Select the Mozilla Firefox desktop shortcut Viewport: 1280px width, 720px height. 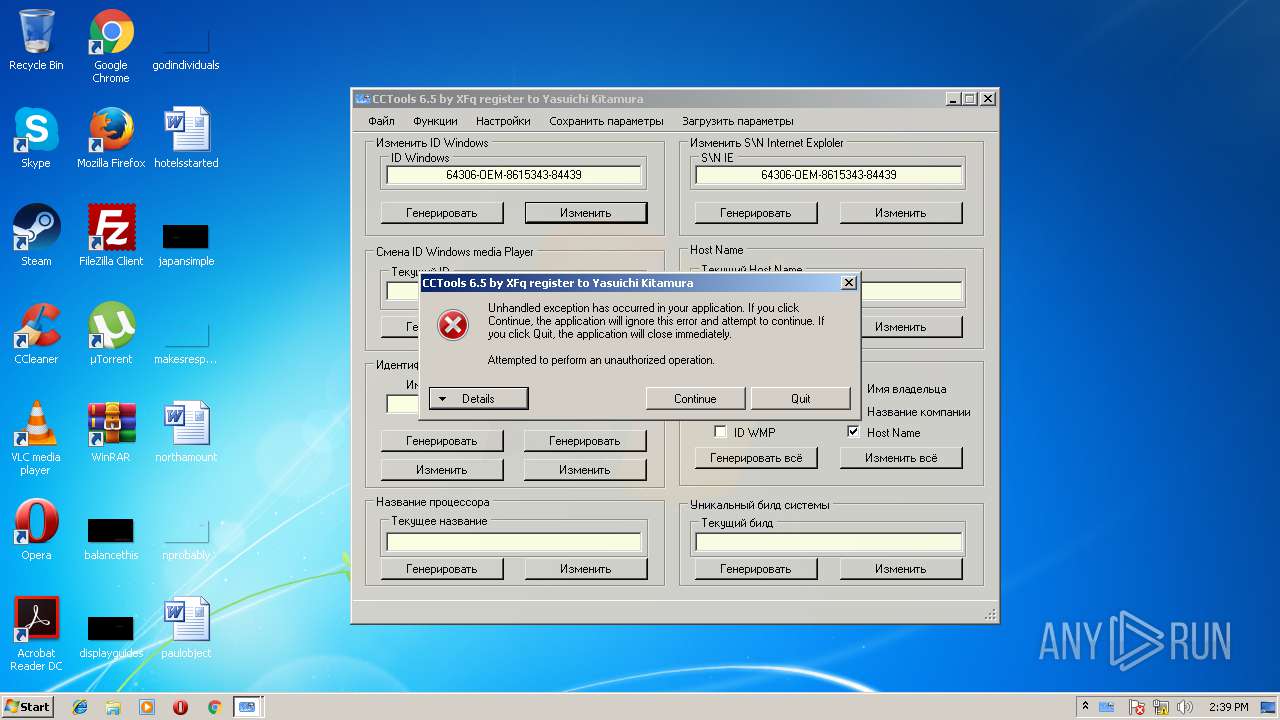click(x=111, y=138)
